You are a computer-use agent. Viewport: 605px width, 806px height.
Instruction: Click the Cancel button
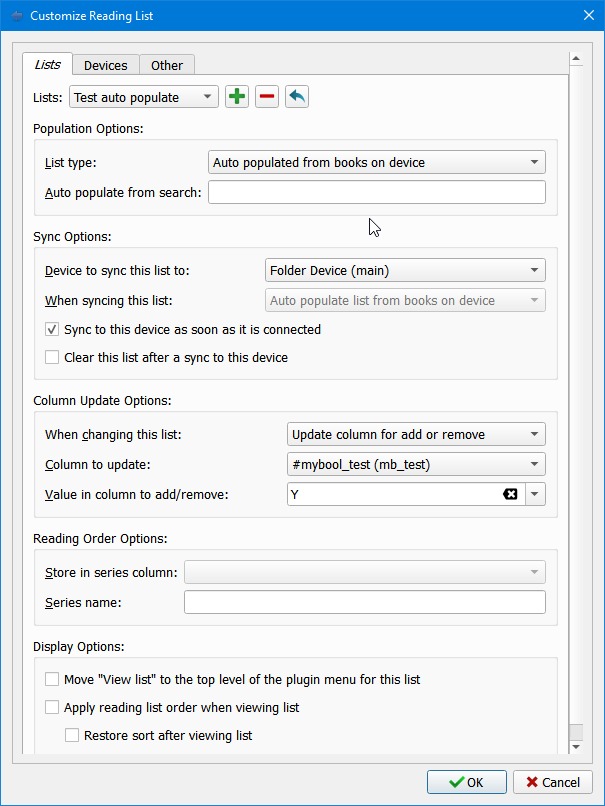tap(547, 782)
